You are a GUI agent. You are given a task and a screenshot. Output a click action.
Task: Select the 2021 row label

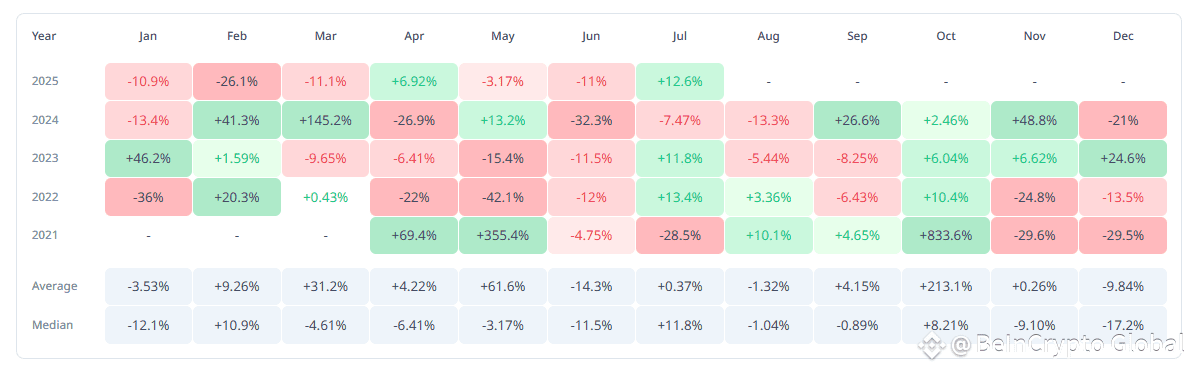(x=45, y=236)
